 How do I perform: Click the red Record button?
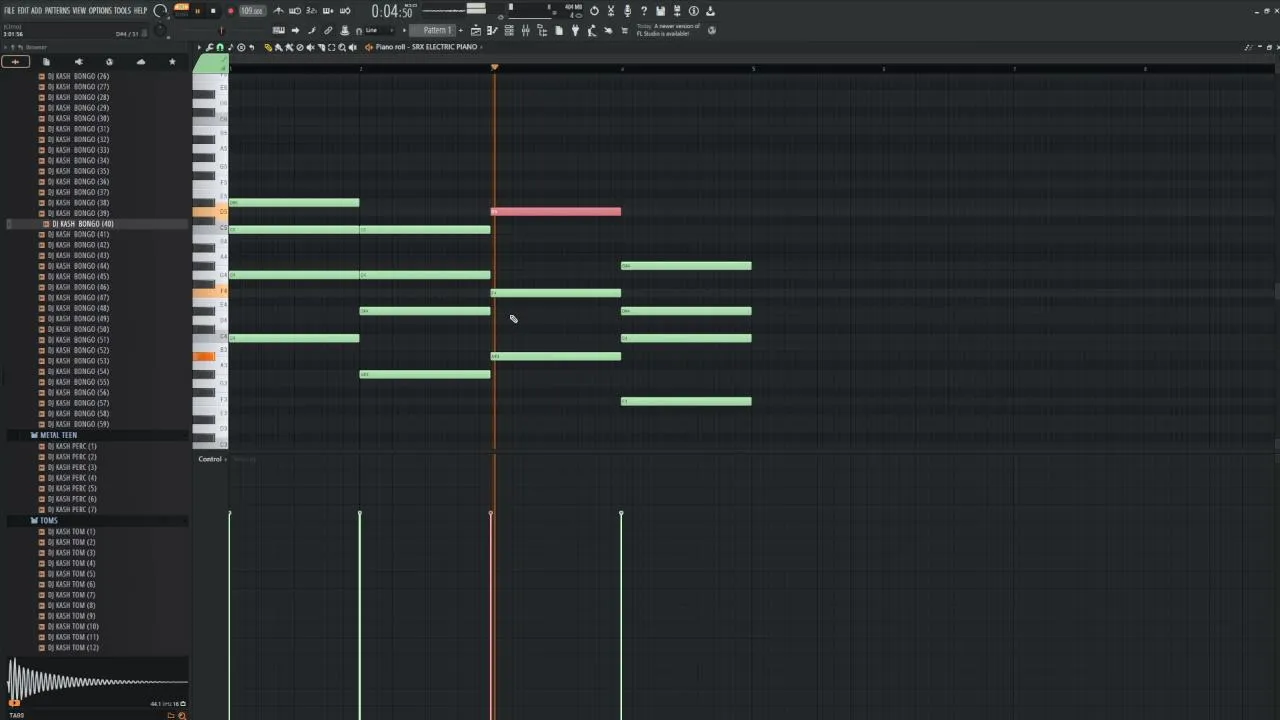(x=230, y=11)
